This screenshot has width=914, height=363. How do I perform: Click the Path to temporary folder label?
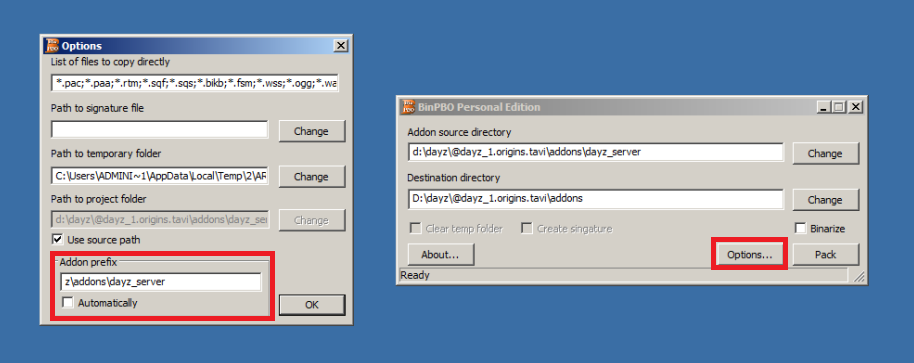coord(106,154)
